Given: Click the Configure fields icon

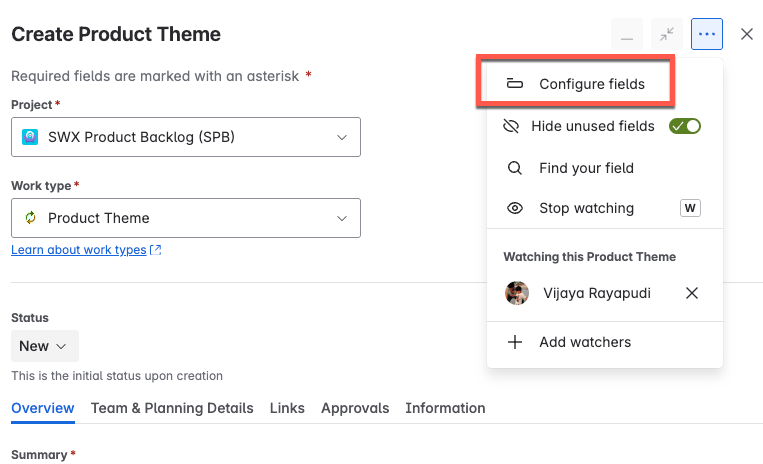Looking at the screenshot, I should coord(514,84).
